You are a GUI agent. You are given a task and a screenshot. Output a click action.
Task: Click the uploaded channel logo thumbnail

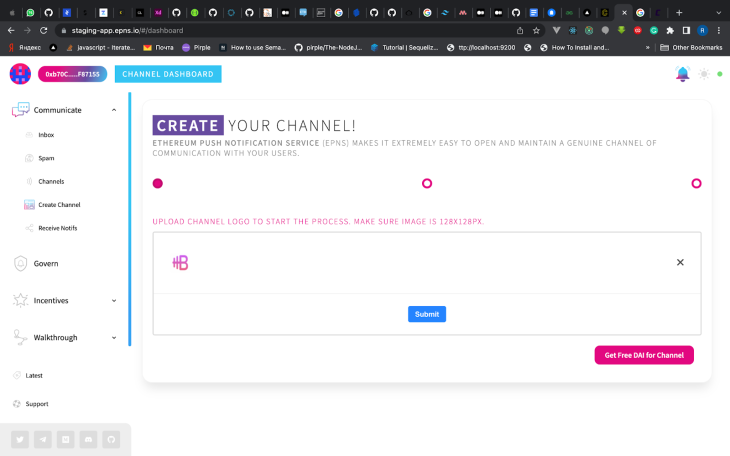[x=180, y=263]
